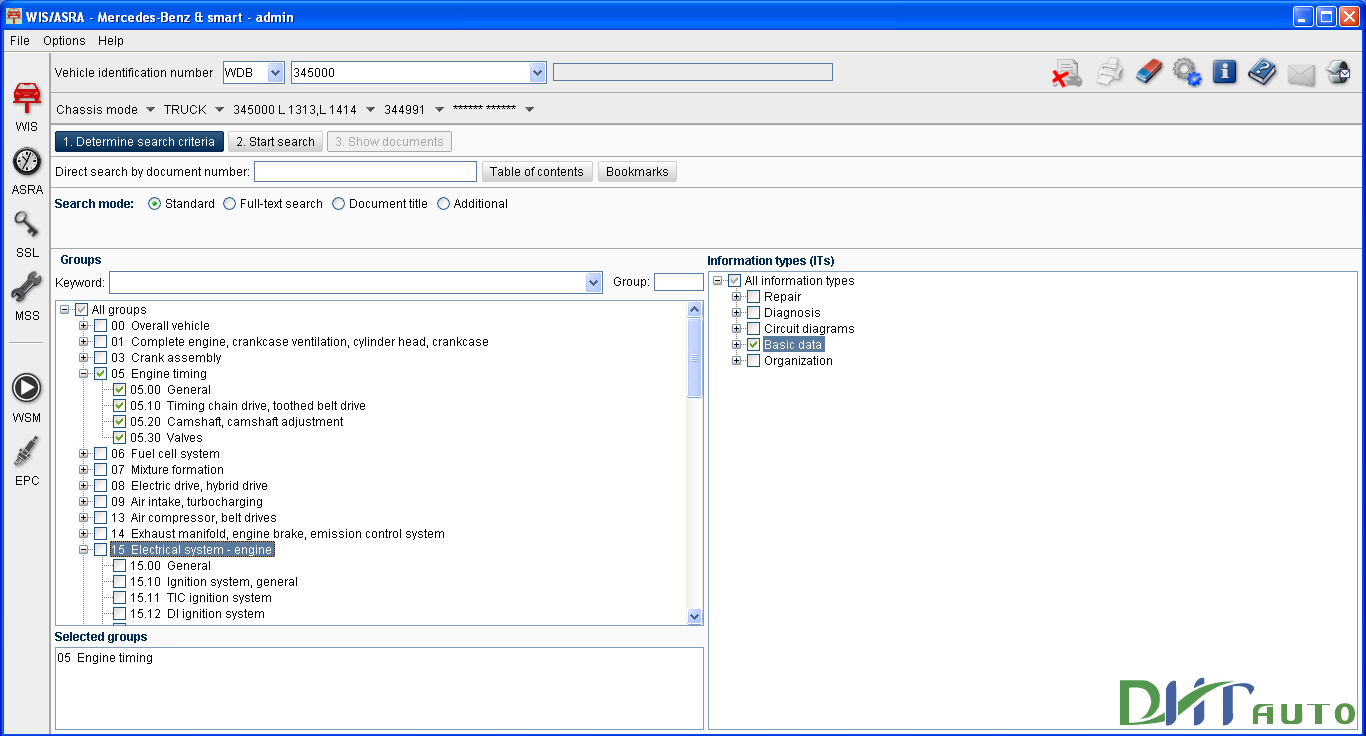1366x736 pixels.
Task: Open the 344991 engine dropdown
Action: pyautogui.click(x=439, y=110)
